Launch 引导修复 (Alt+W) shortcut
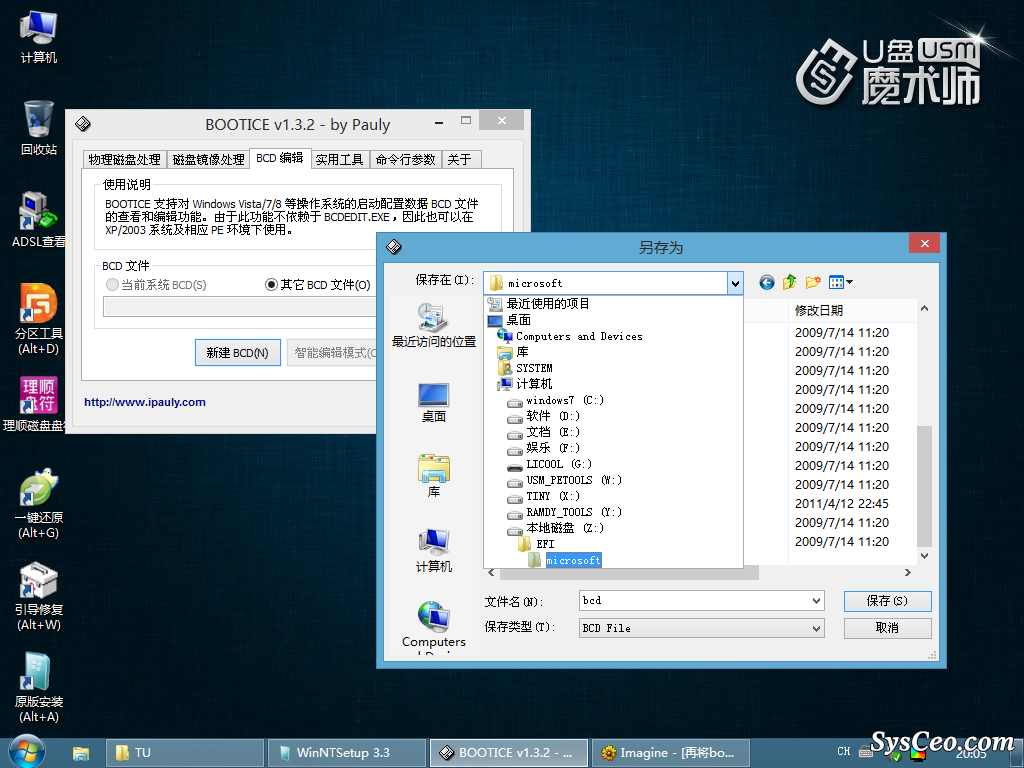1024x768 pixels. tap(39, 596)
